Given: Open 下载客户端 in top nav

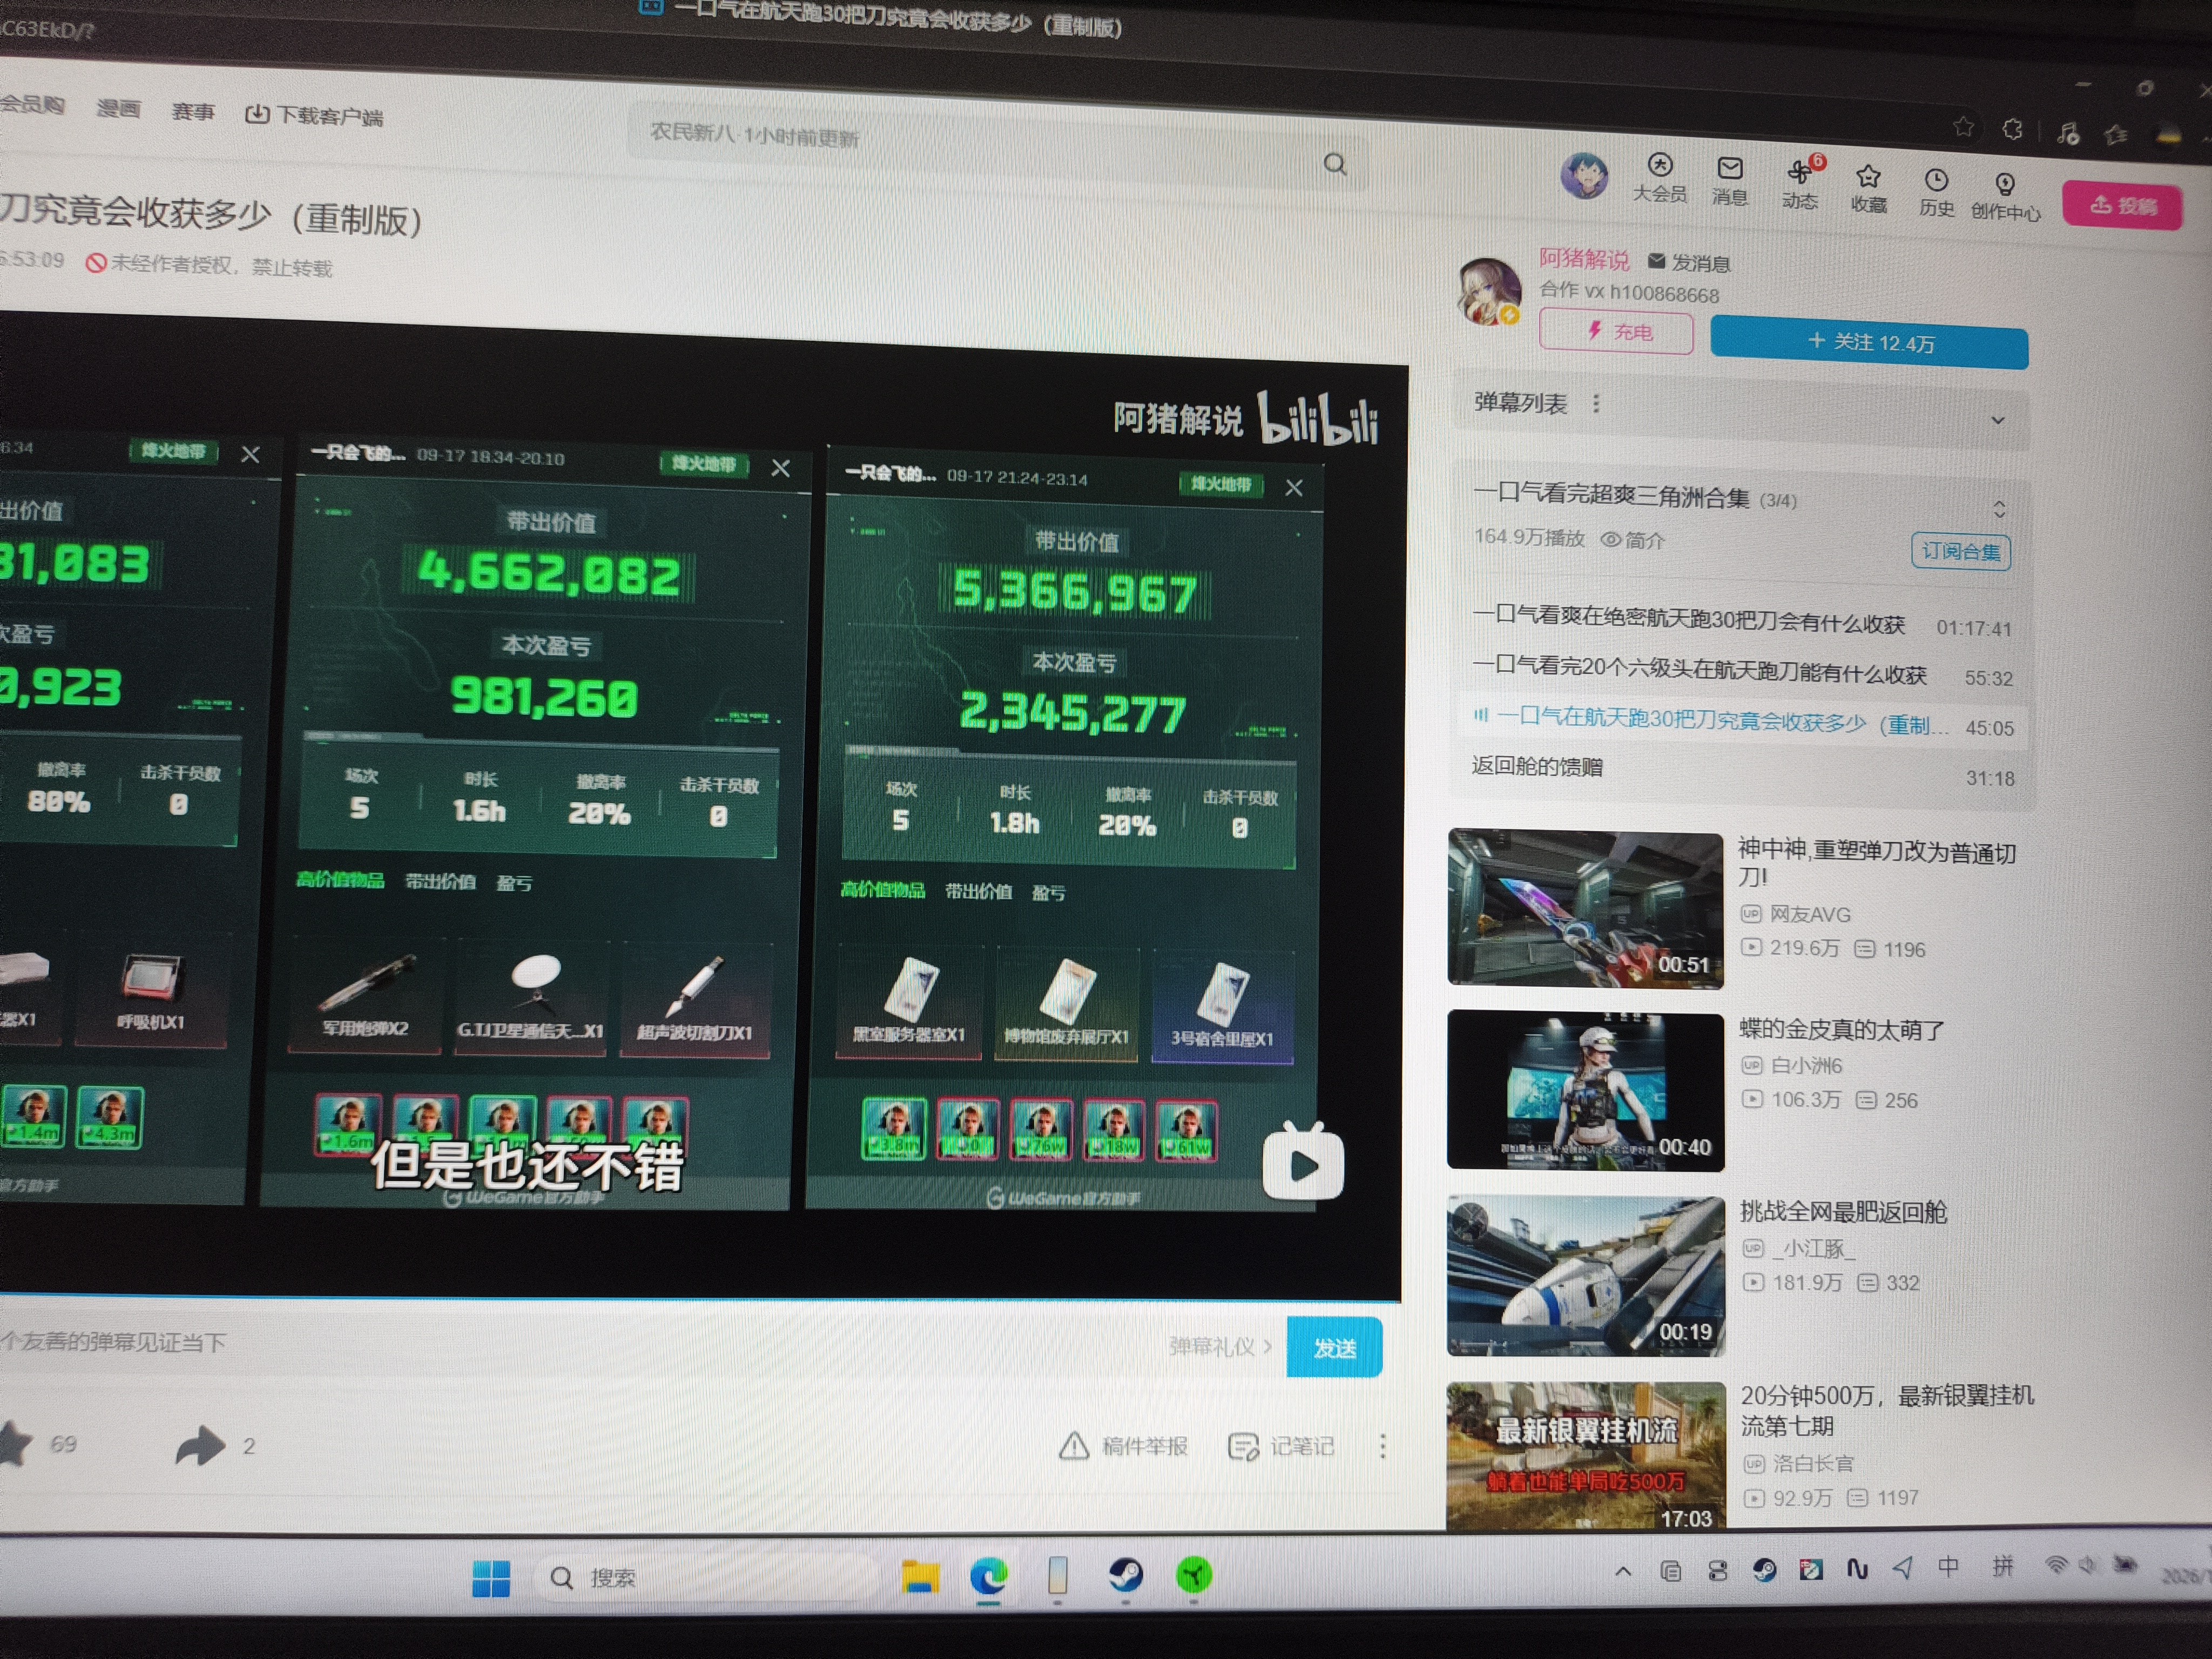Looking at the screenshot, I should click(314, 115).
